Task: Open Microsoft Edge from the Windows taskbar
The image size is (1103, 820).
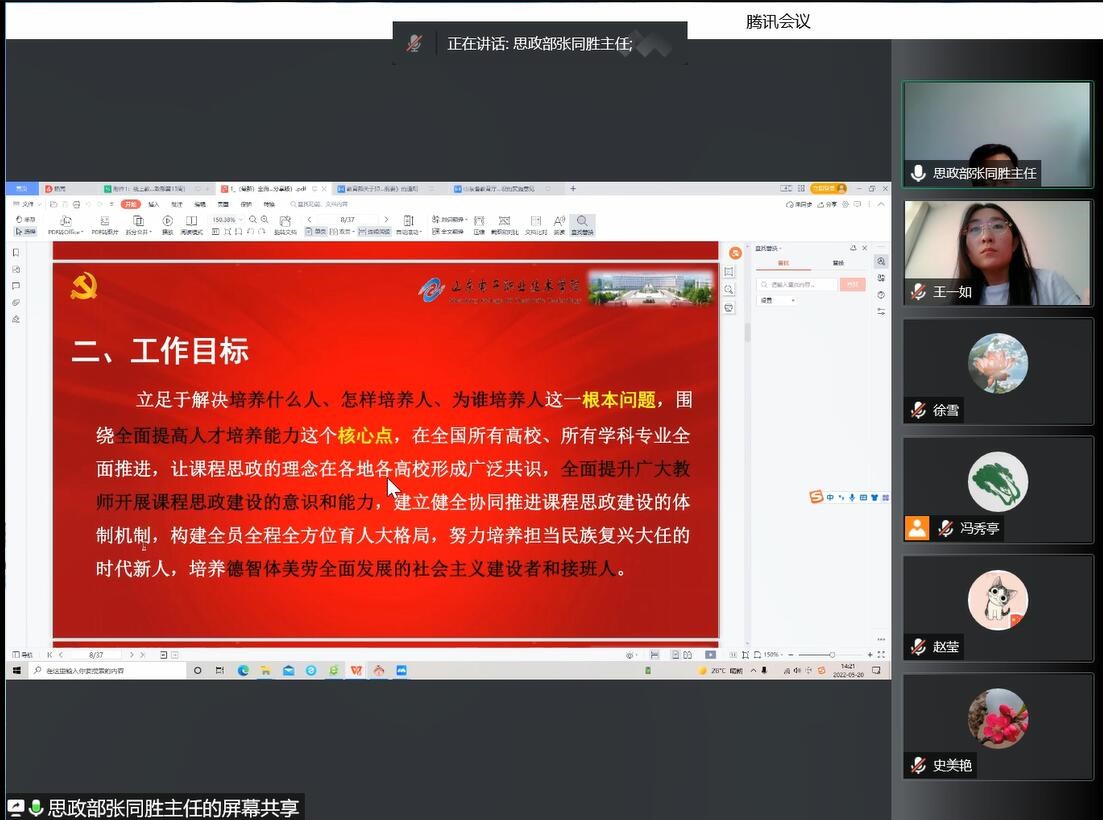Action: coord(243,670)
